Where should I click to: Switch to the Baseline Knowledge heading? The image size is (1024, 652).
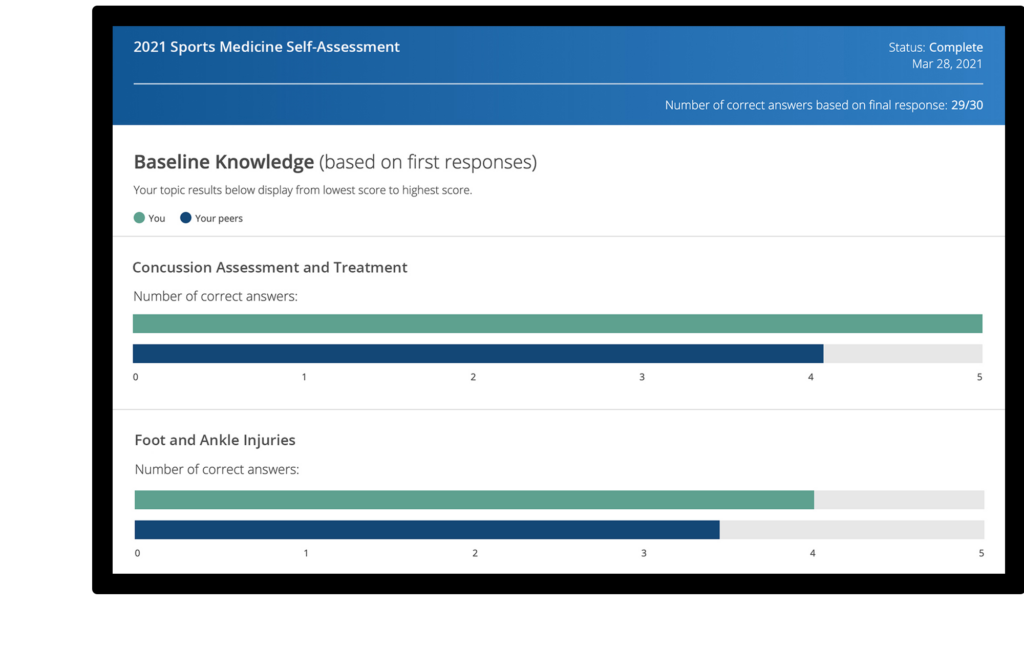(223, 161)
